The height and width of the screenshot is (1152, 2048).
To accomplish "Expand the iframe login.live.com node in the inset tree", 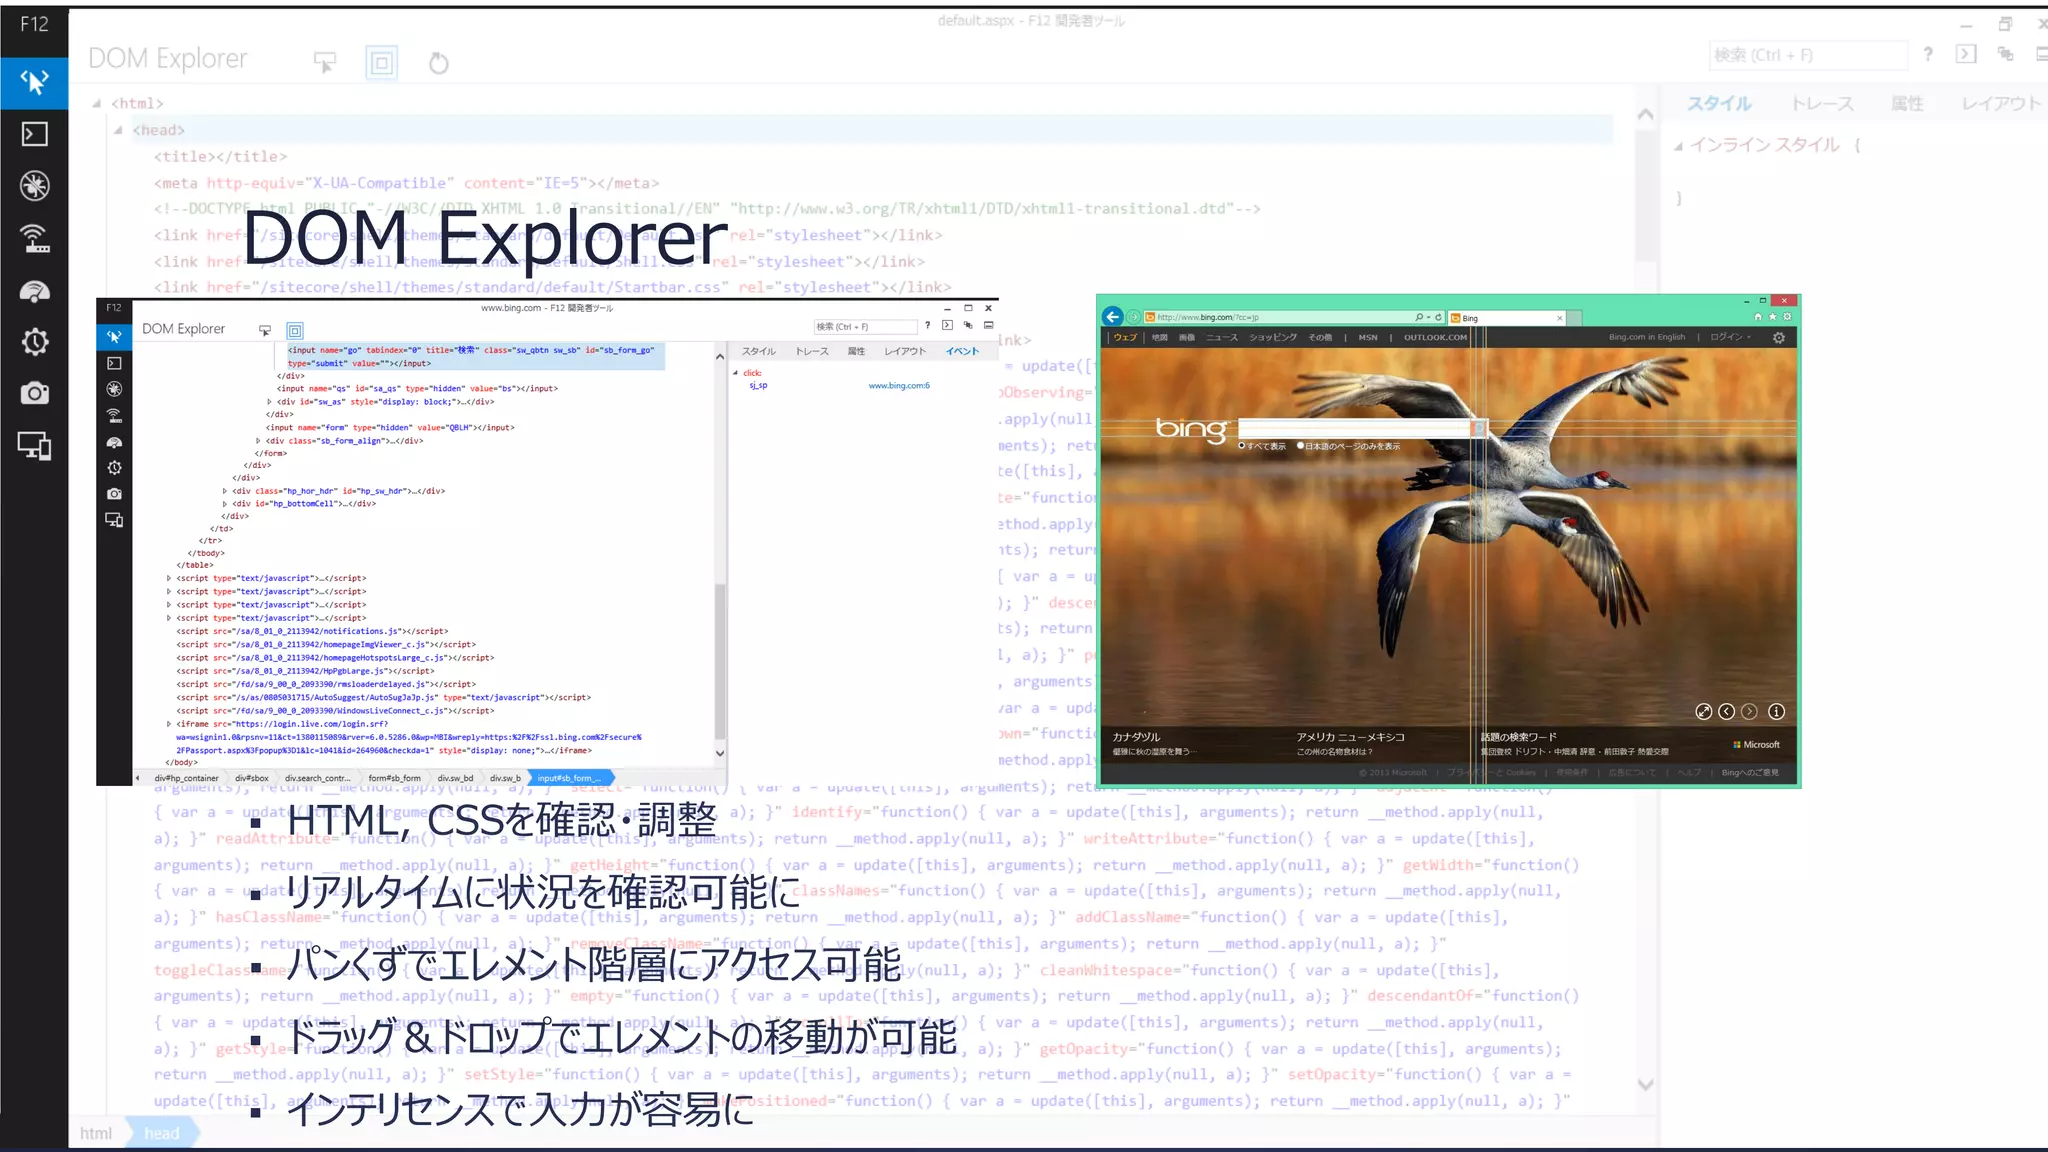I will pos(169,724).
